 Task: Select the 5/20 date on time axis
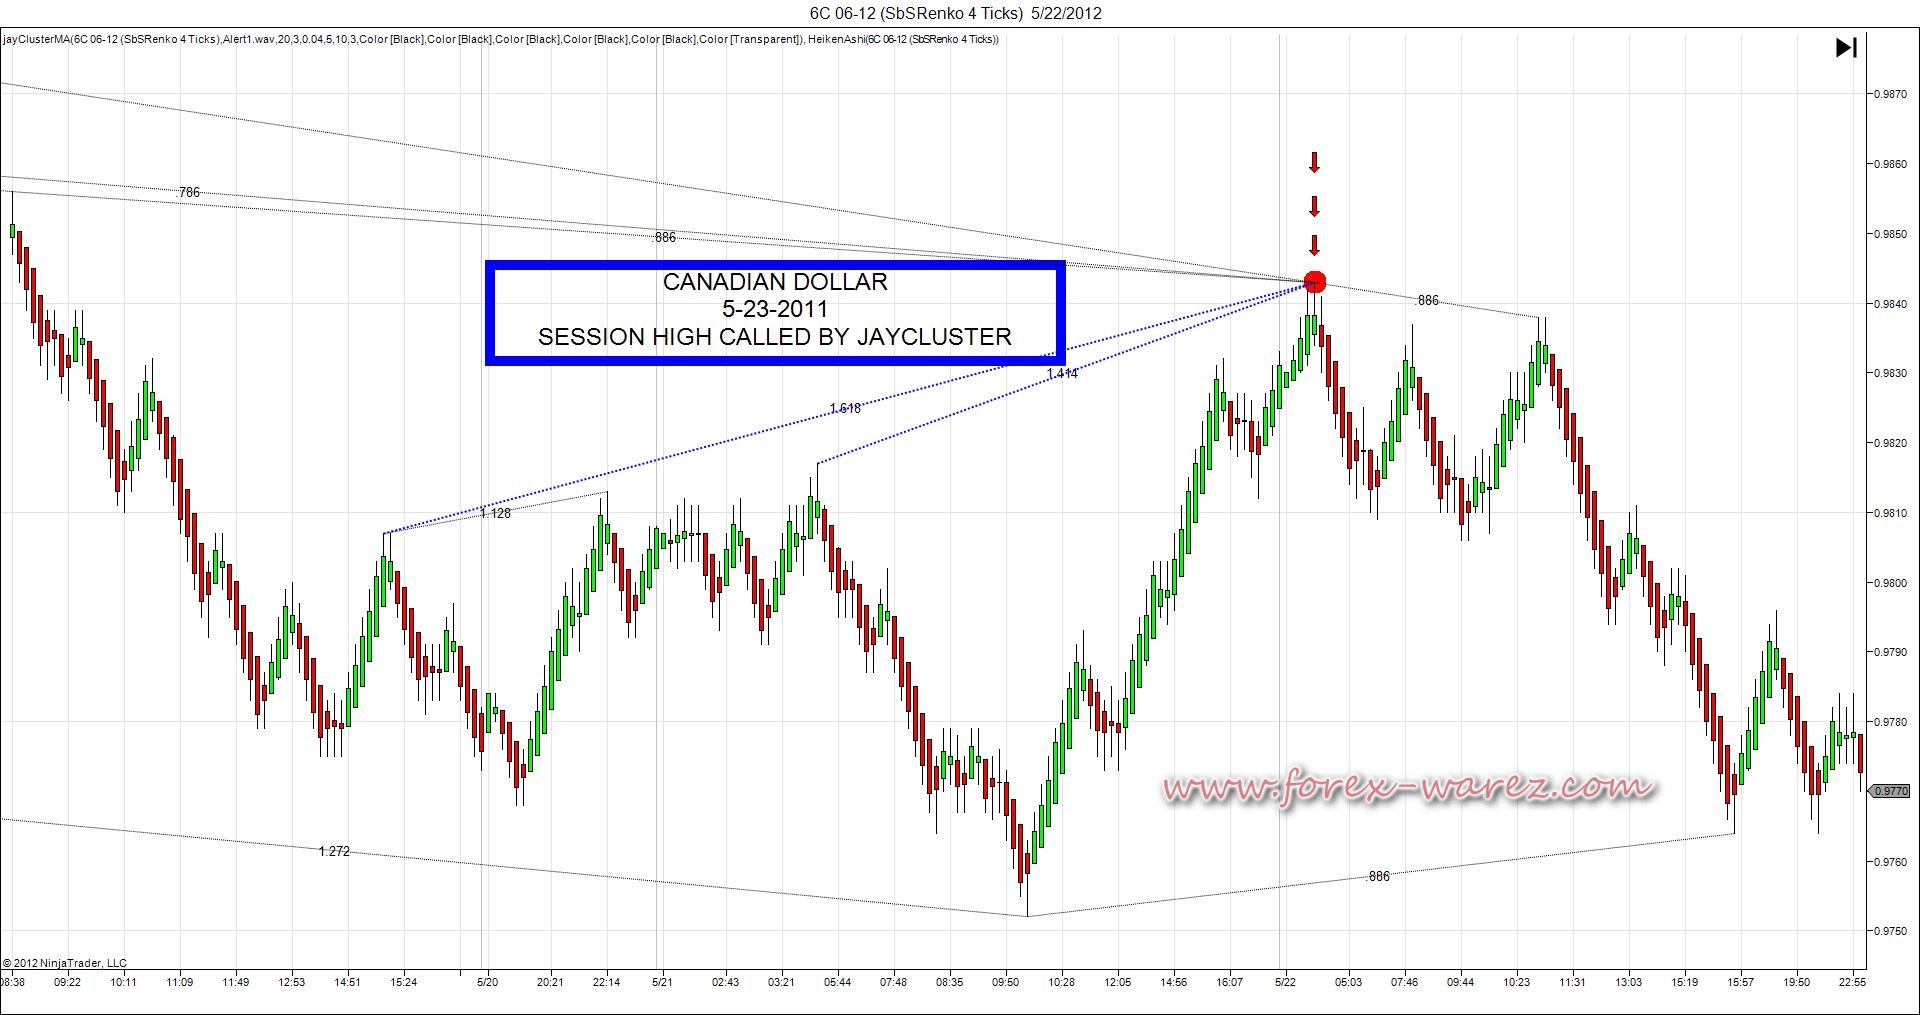[487, 982]
